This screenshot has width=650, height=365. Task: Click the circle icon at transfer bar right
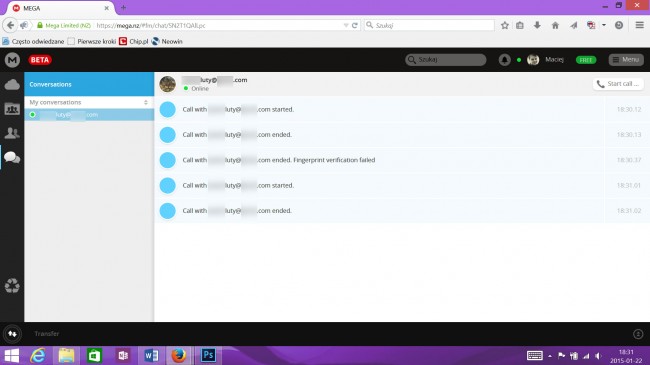point(638,334)
